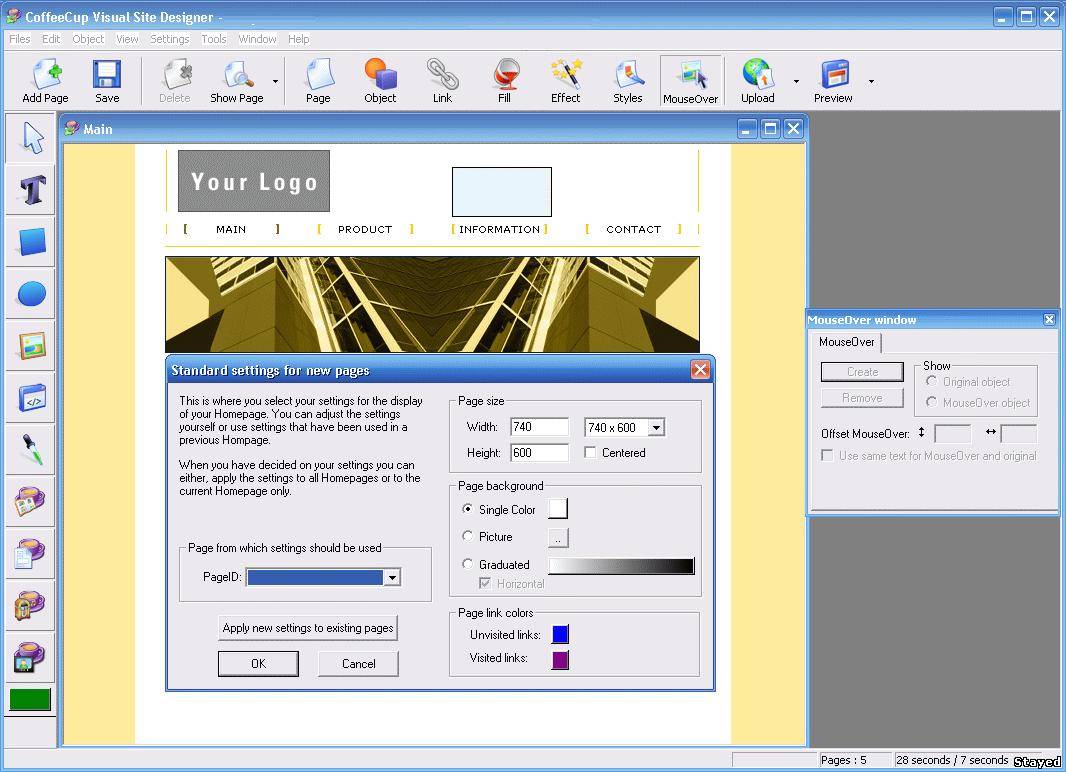
Task: Select the MouseOver object radio button
Action: coord(931,402)
